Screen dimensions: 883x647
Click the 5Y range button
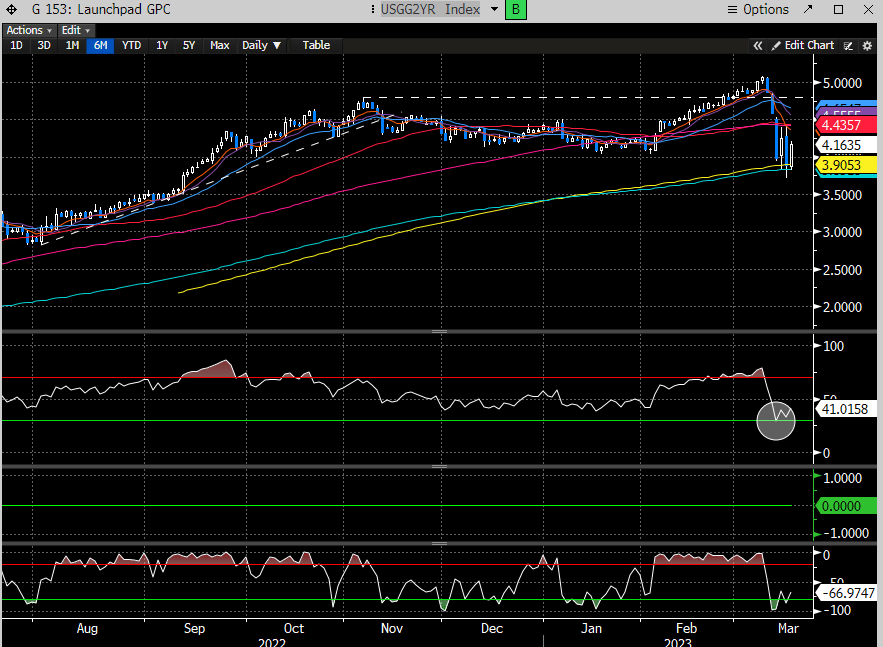pos(189,45)
